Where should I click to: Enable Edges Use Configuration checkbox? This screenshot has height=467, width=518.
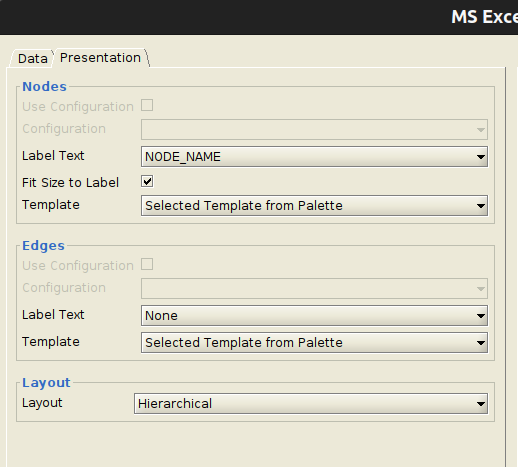pos(147,264)
